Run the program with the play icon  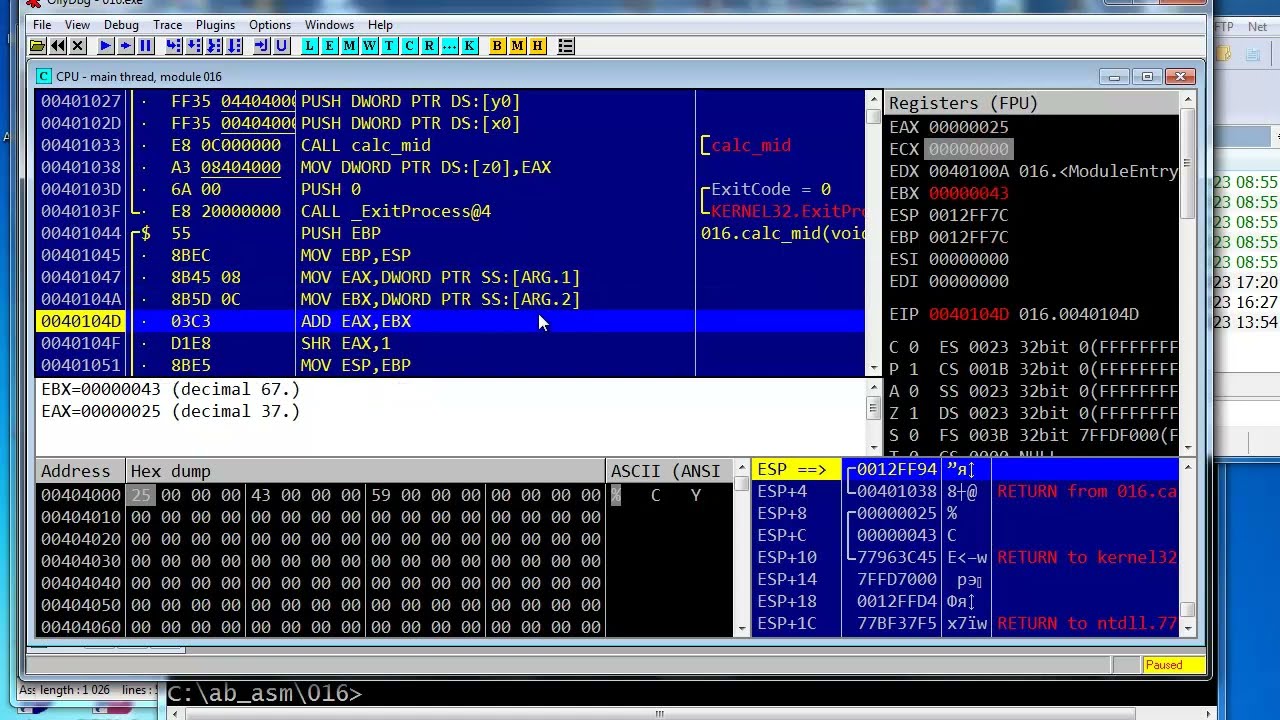pos(105,46)
